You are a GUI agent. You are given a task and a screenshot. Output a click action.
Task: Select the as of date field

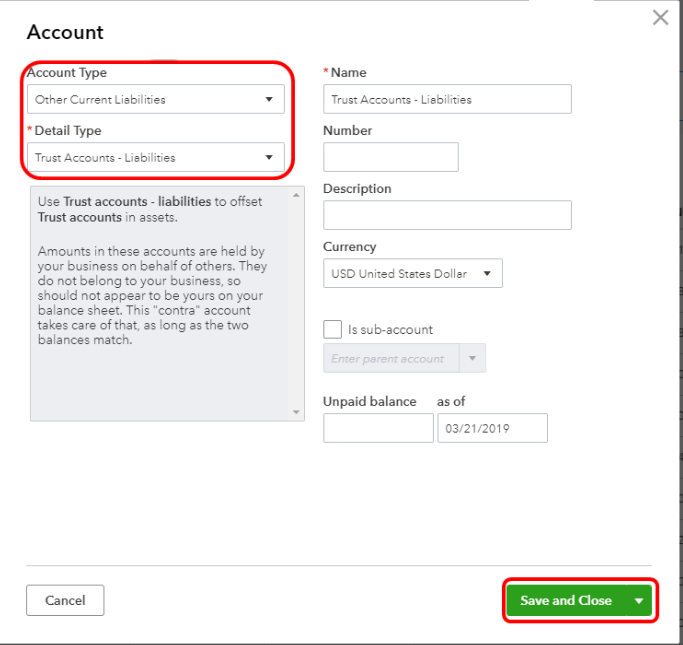492,428
